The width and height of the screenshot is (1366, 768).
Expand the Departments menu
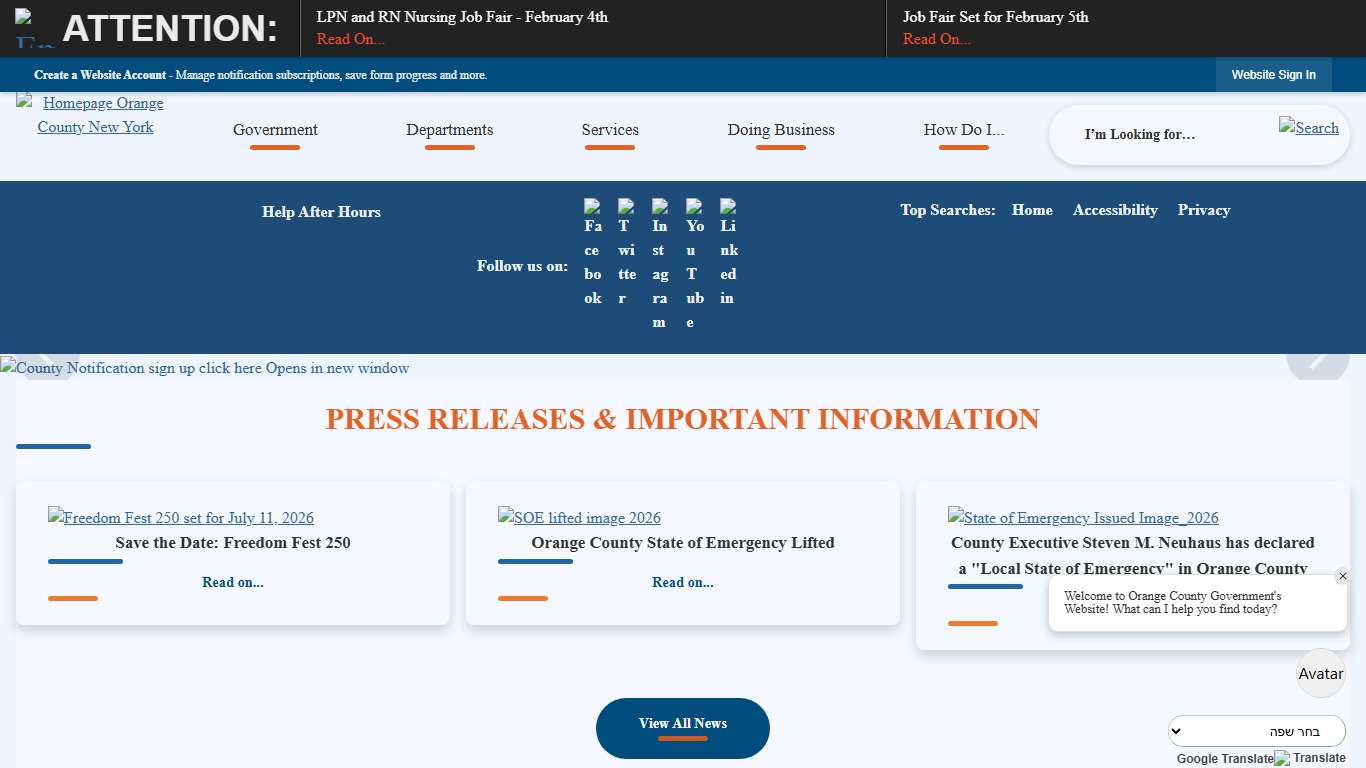click(449, 130)
